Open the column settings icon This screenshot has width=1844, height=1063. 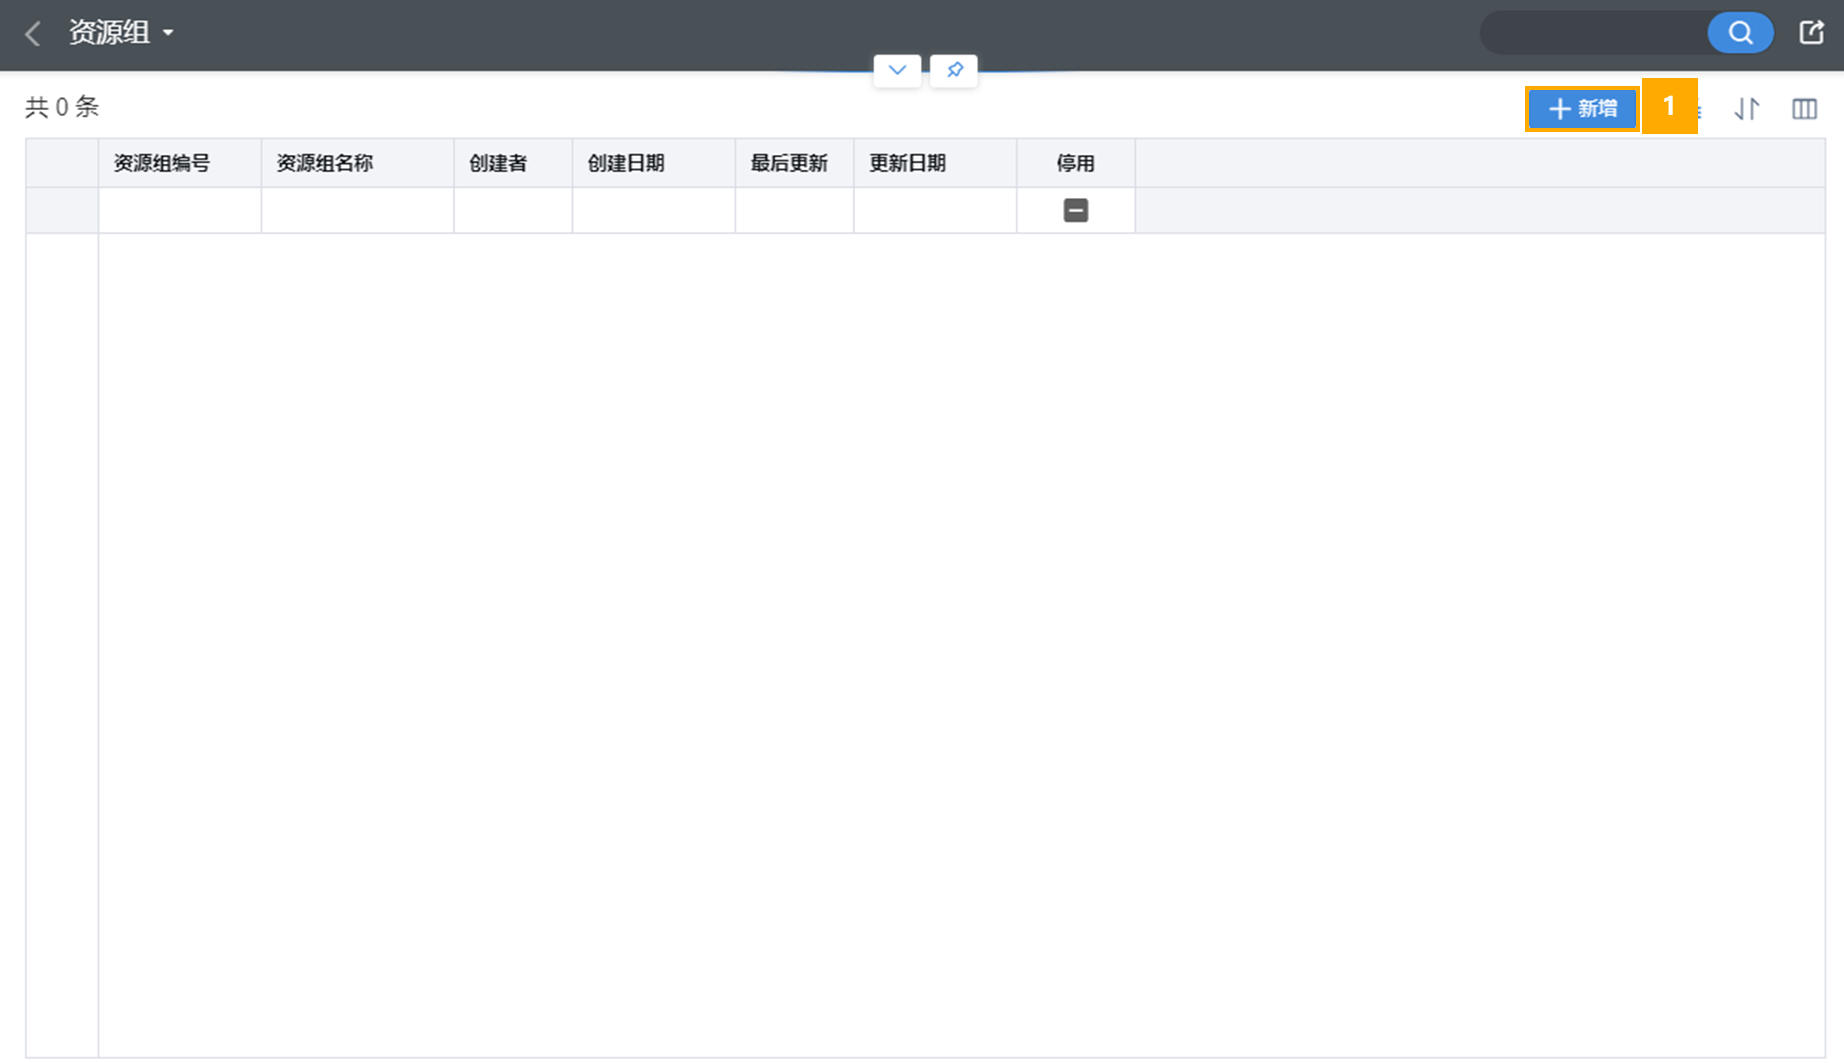pos(1804,108)
